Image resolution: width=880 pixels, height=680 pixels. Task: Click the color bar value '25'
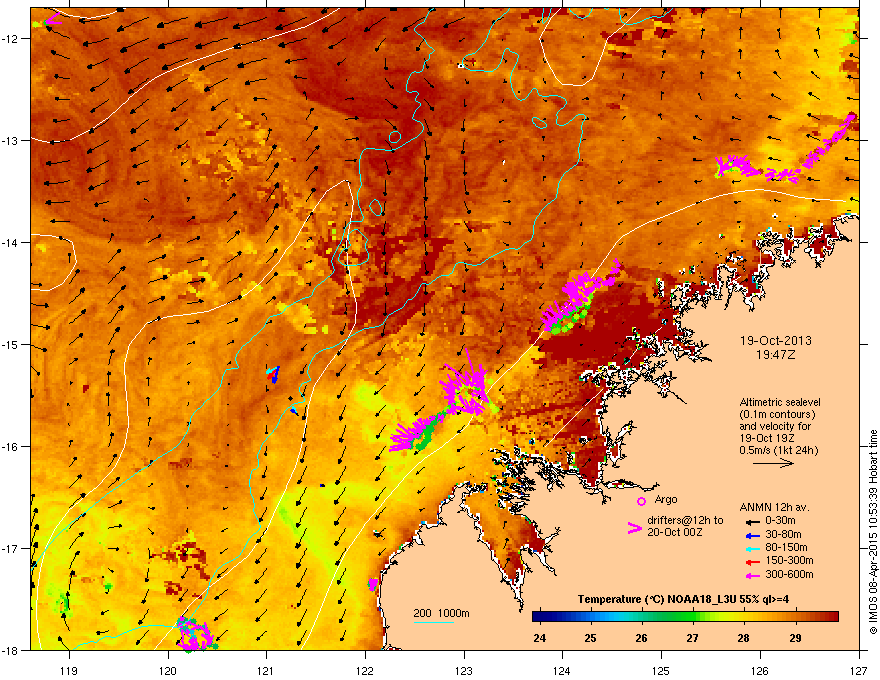point(590,638)
